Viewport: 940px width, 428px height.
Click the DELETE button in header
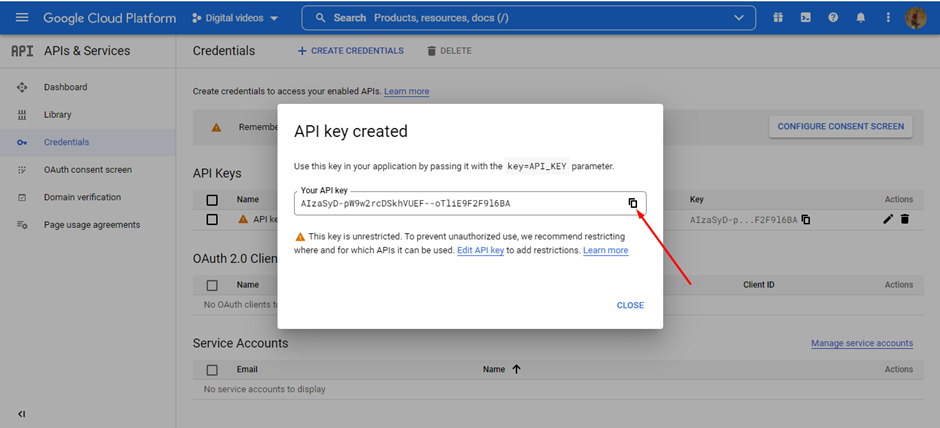449,51
